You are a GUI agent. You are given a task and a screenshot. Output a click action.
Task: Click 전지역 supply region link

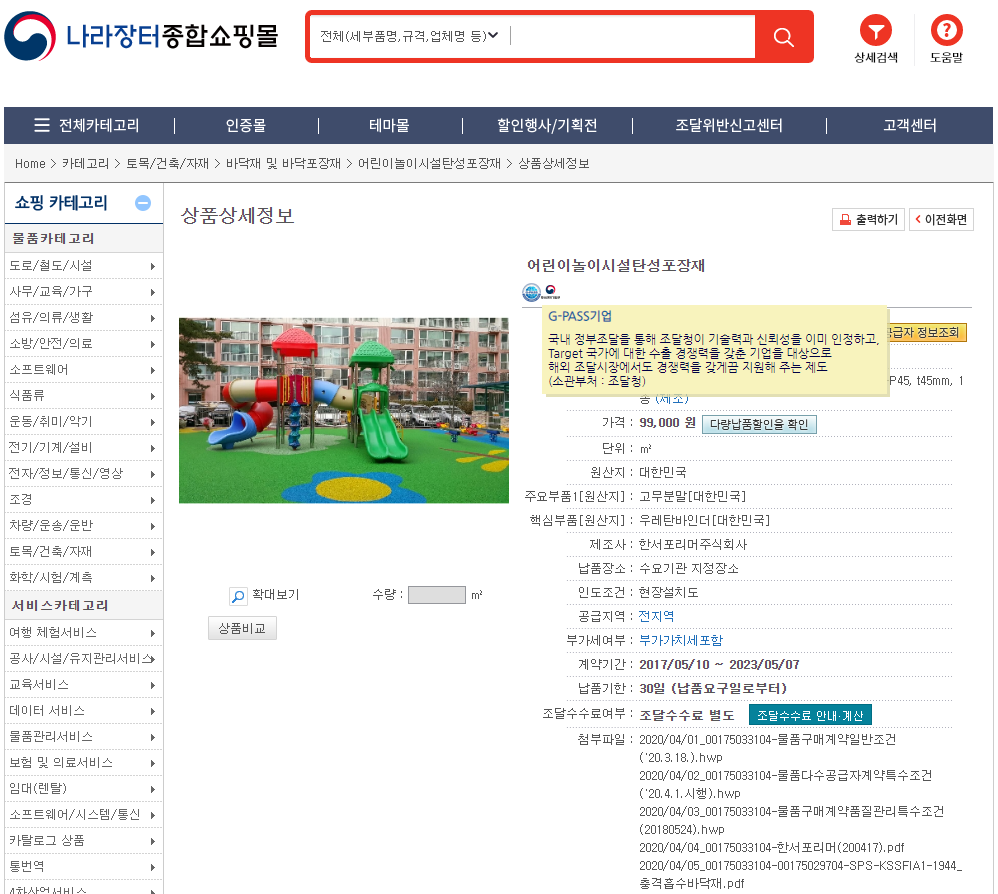[656, 616]
